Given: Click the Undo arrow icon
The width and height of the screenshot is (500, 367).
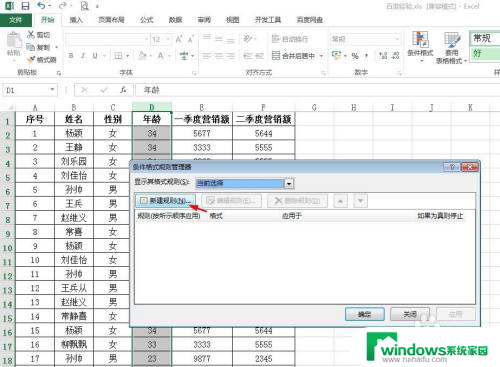Looking at the screenshot, I should pos(41,6).
